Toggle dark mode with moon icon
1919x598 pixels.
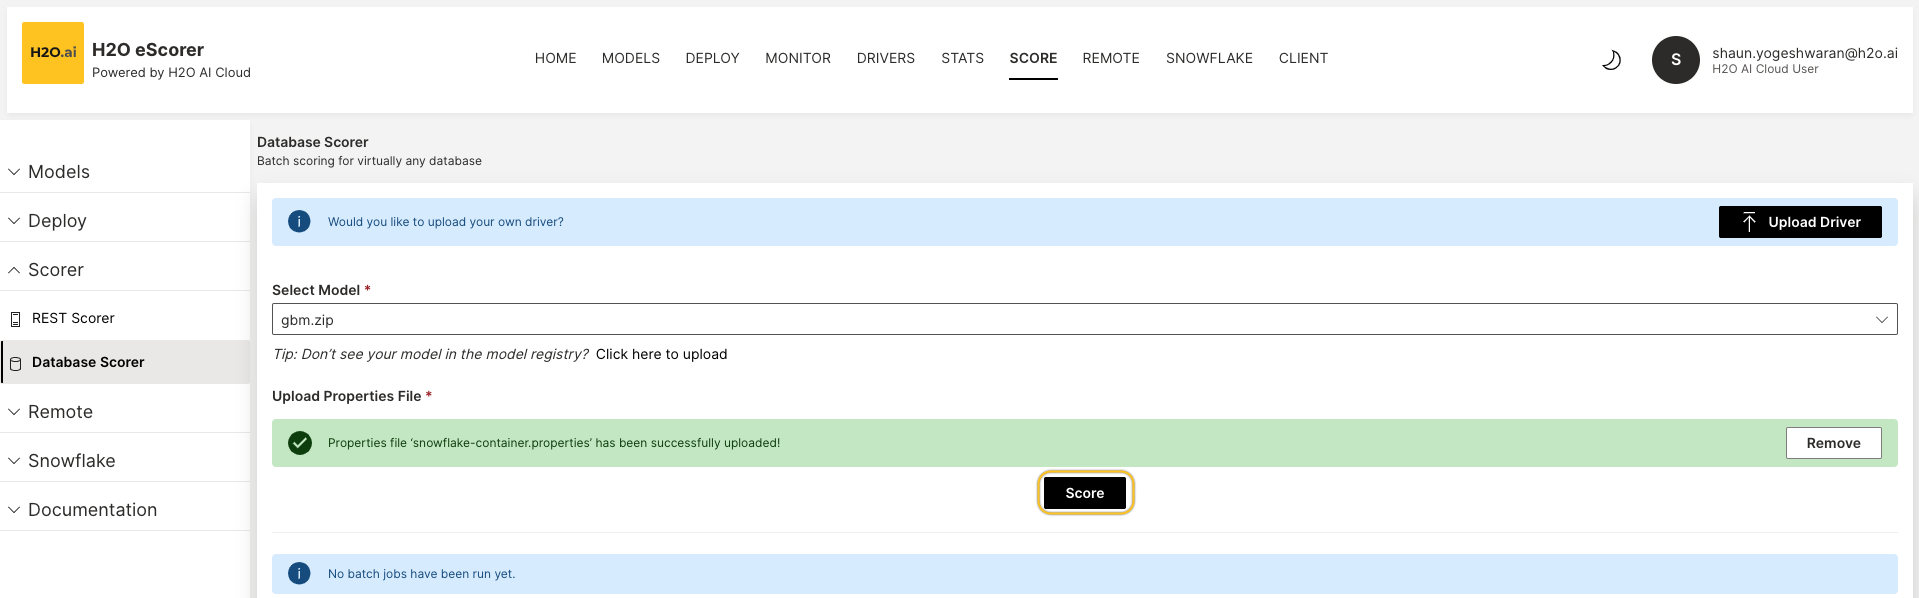coord(1611,60)
